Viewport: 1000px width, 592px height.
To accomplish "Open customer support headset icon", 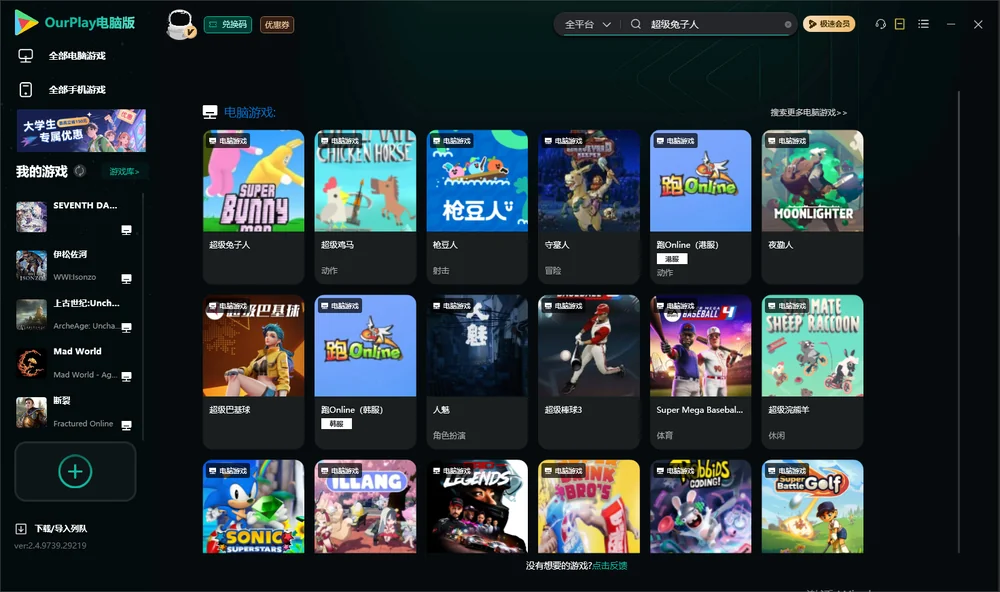I will [x=881, y=24].
